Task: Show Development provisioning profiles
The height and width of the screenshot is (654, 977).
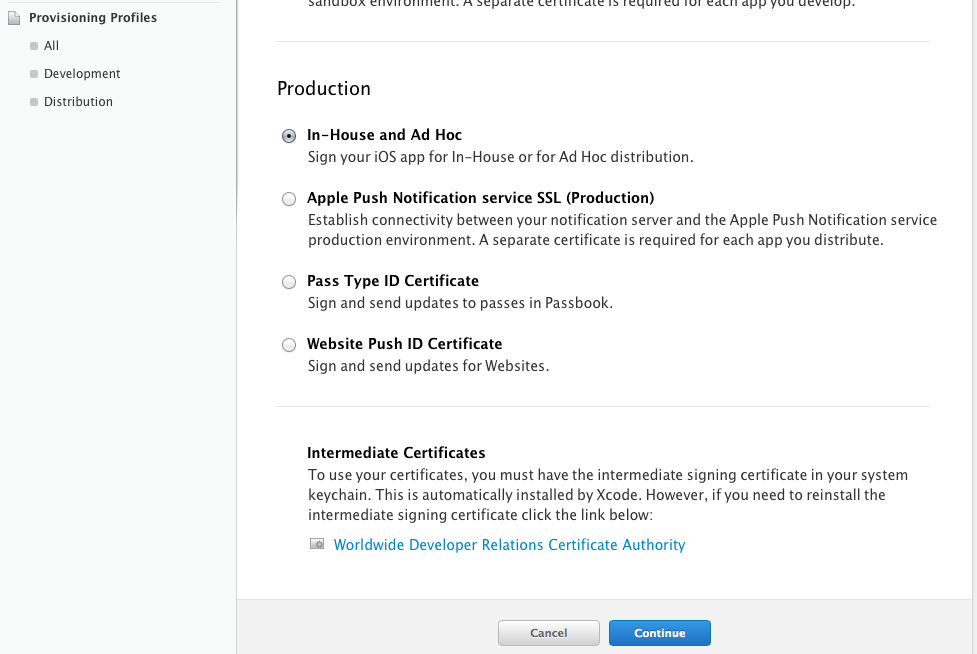Action: coord(82,74)
